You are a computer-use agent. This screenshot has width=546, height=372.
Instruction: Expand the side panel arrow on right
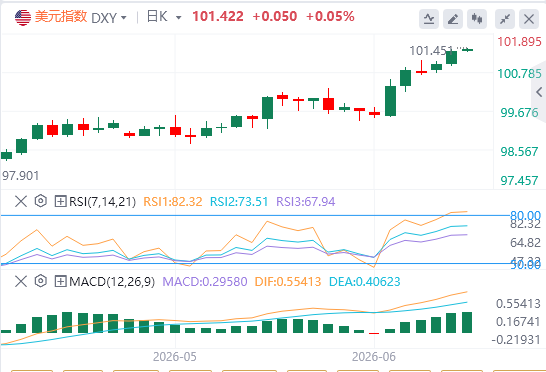pos(539,92)
